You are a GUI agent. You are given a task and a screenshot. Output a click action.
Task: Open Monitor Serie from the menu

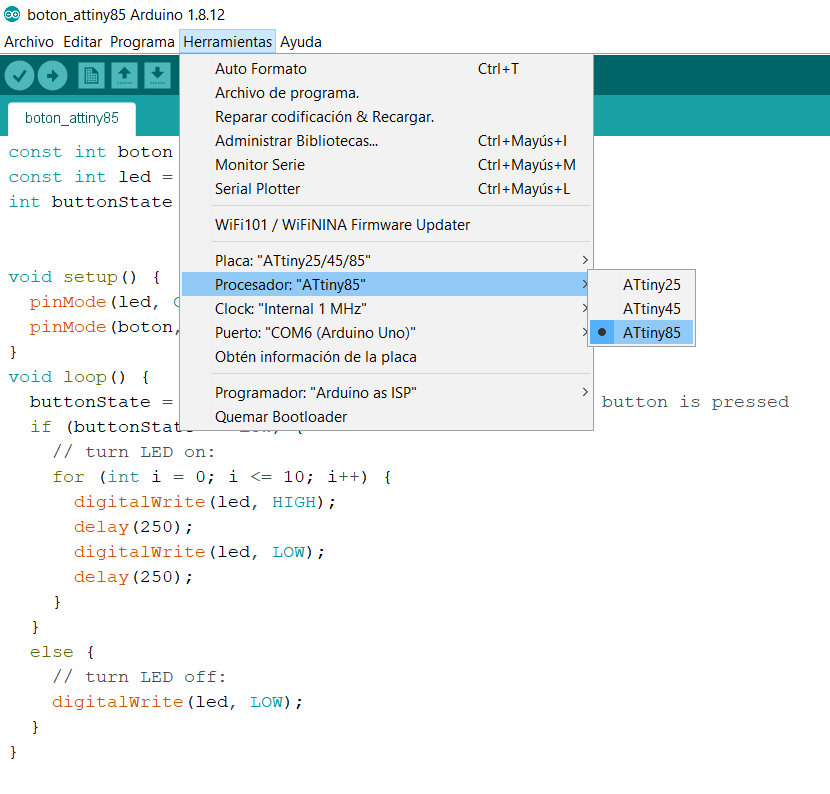[260, 165]
